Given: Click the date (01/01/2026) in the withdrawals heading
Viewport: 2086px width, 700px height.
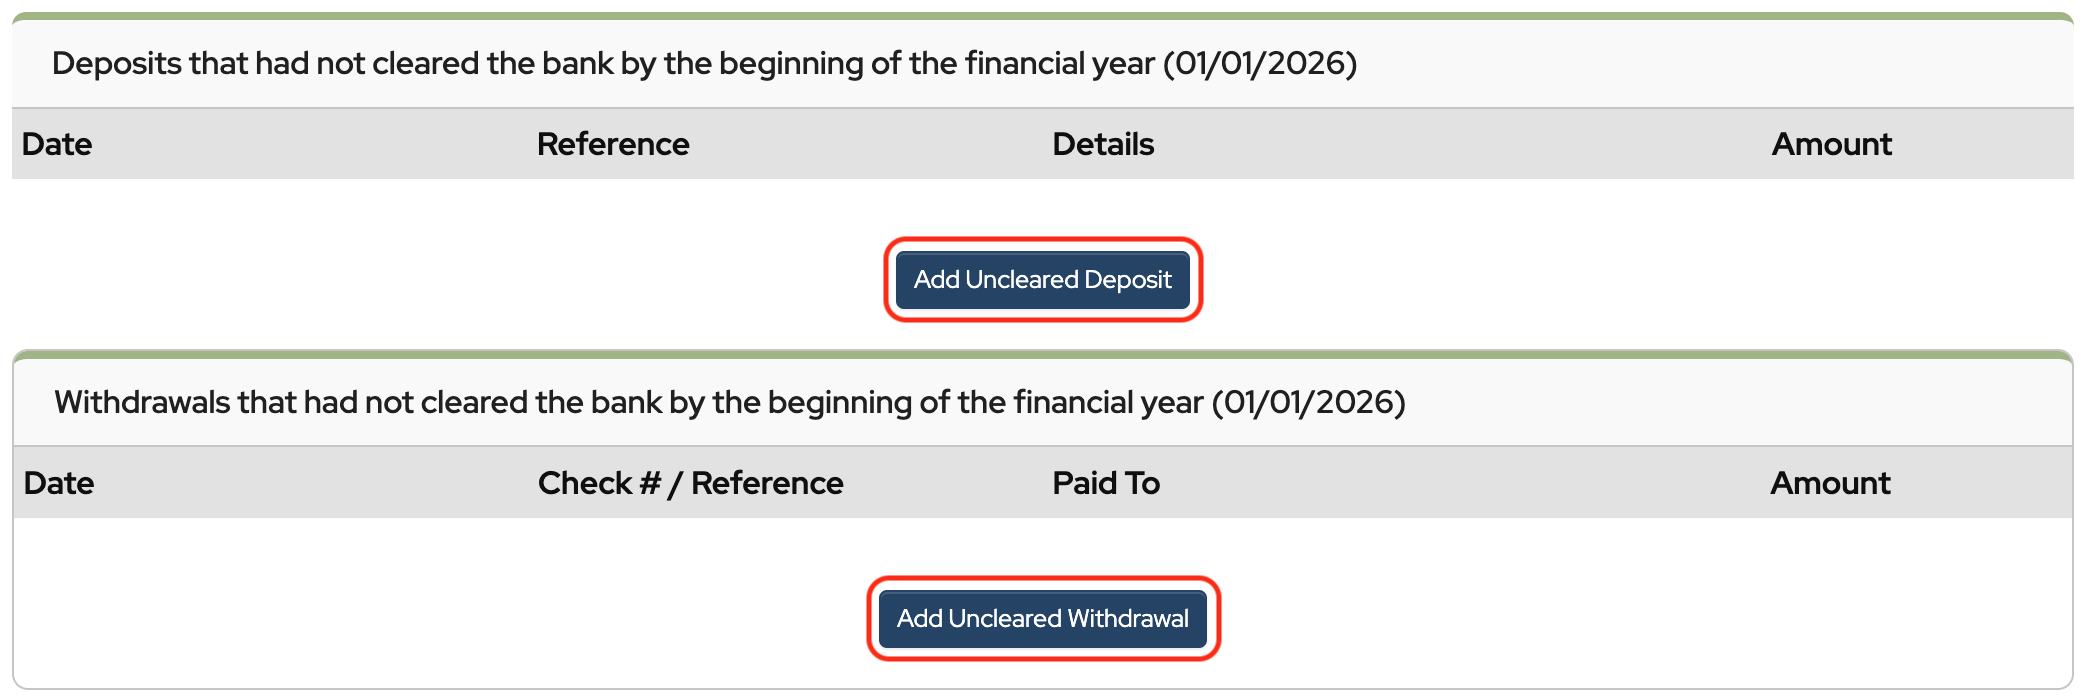Looking at the screenshot, I should [x=1308, y=402].
